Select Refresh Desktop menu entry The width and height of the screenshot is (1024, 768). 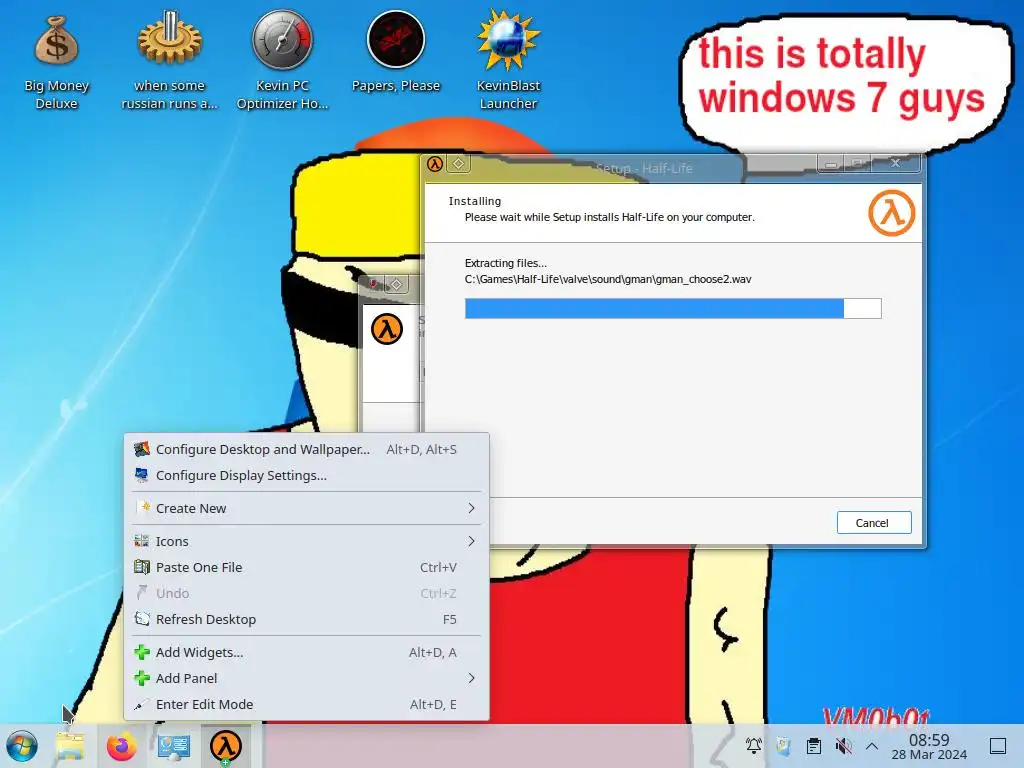(x=306, y=619)
